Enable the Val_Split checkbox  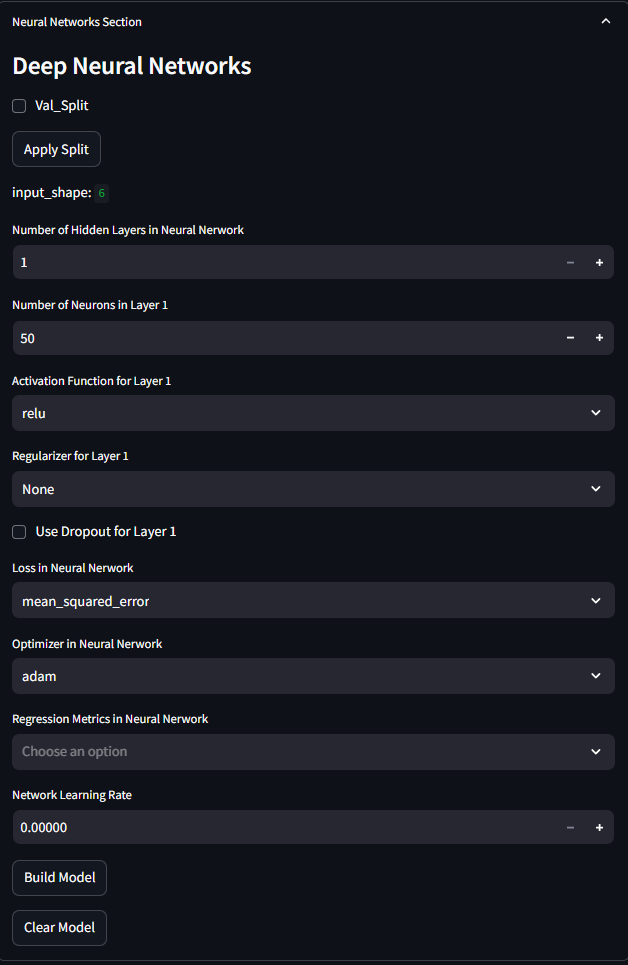(x=19, y=106)
